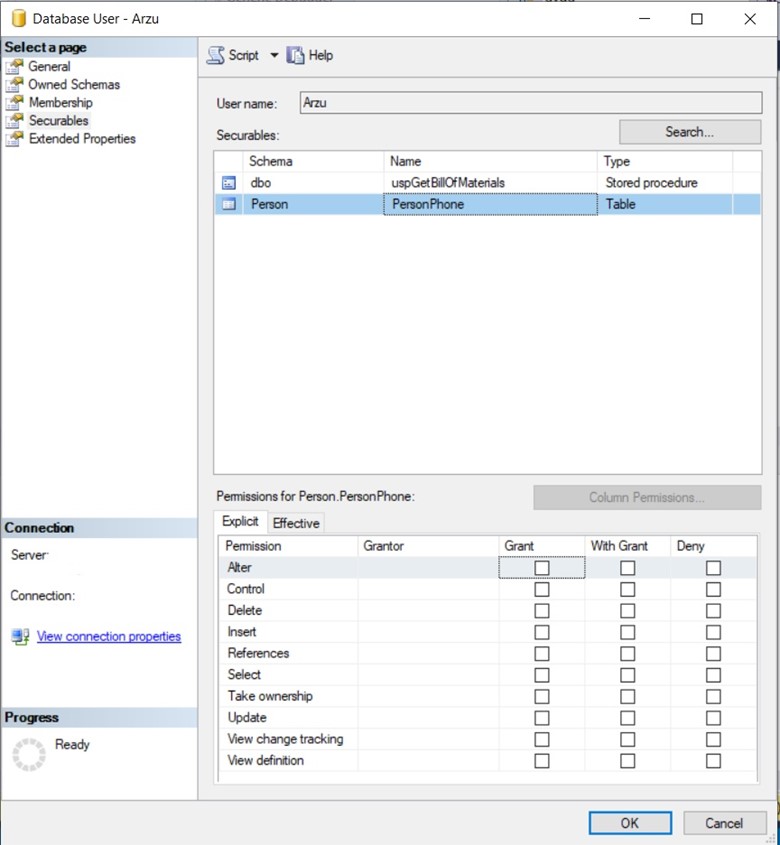Select the General page icon
Viewport: 780px width, 845px height.
pos(14,67)
